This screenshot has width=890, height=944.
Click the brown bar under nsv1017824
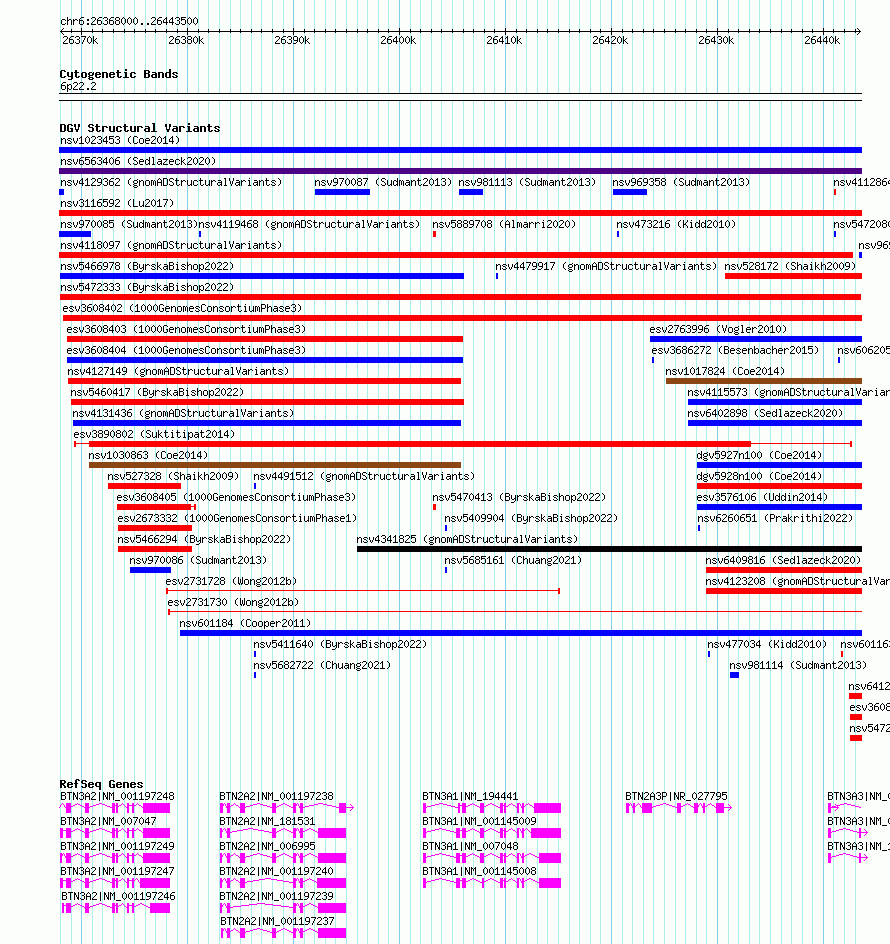pyautogui.click(x=764, y=381)
